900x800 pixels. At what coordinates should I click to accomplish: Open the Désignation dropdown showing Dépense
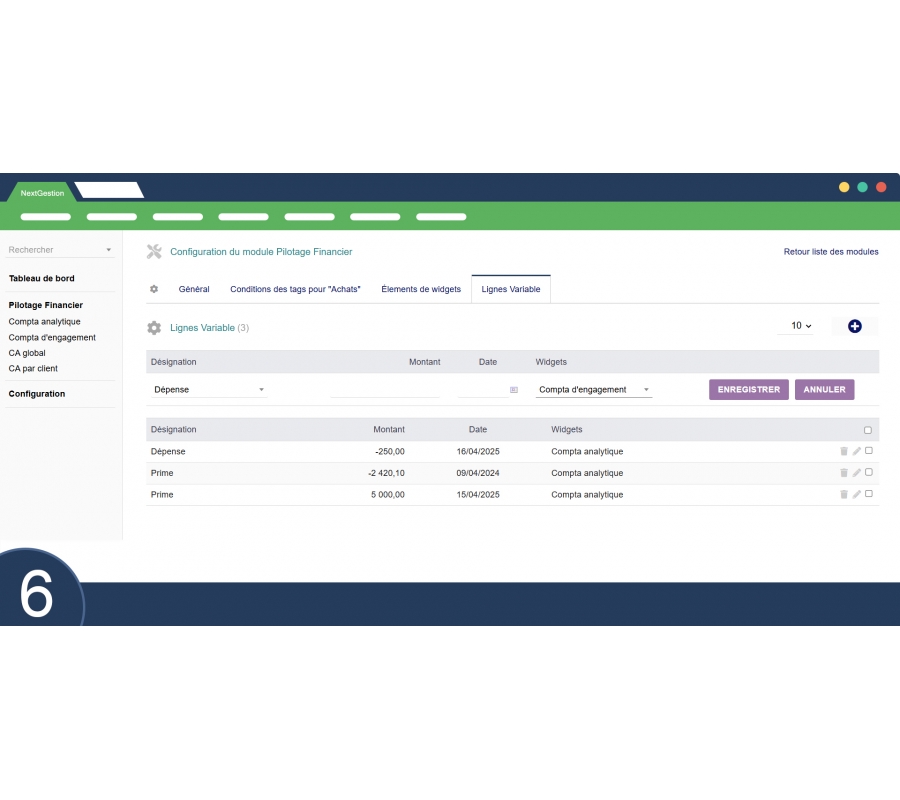[x=209, y=390]
